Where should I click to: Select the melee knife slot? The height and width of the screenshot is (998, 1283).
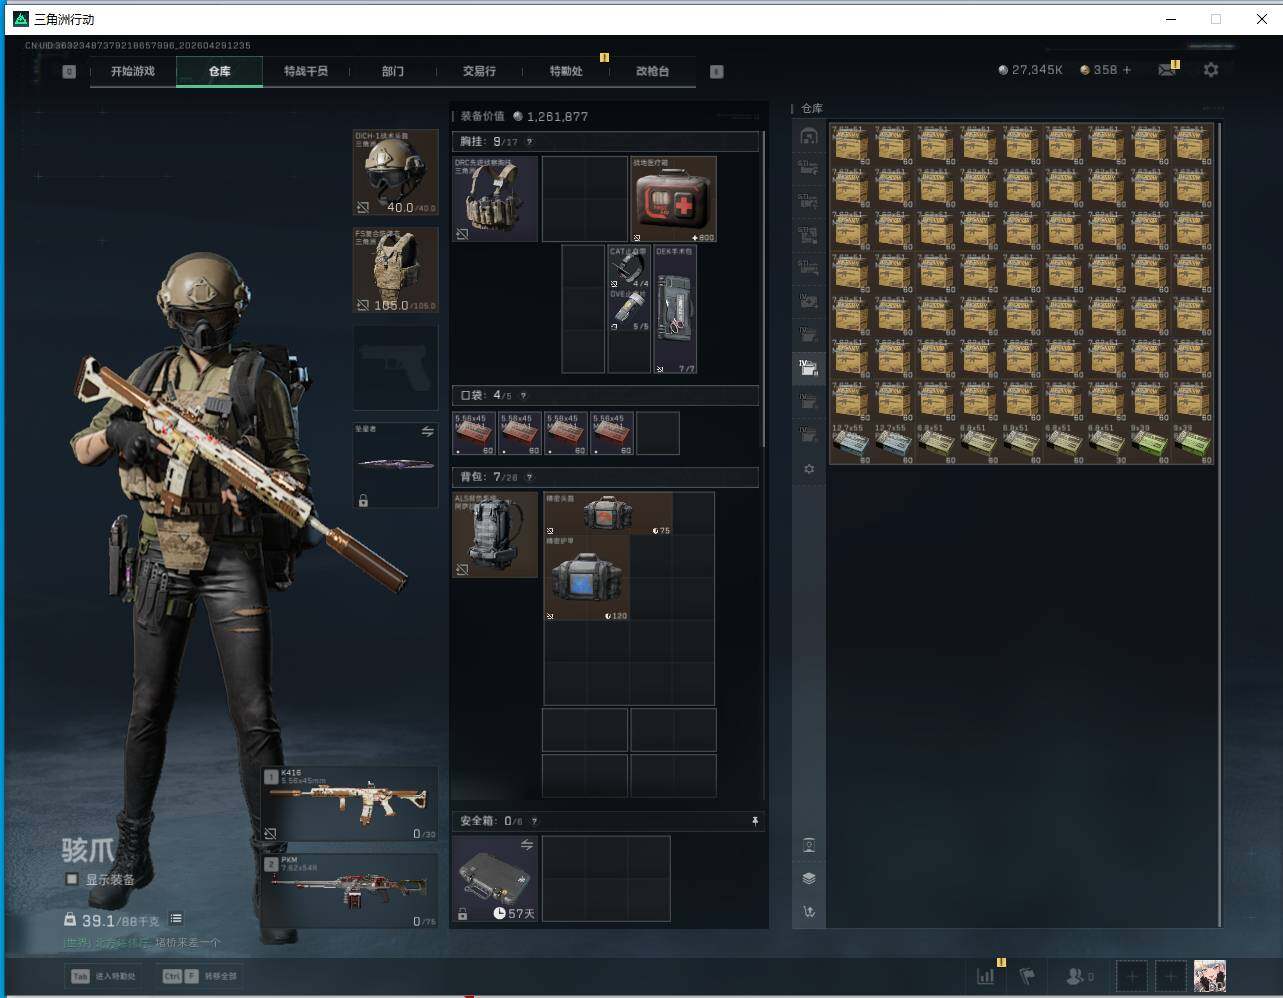(396, 465)
